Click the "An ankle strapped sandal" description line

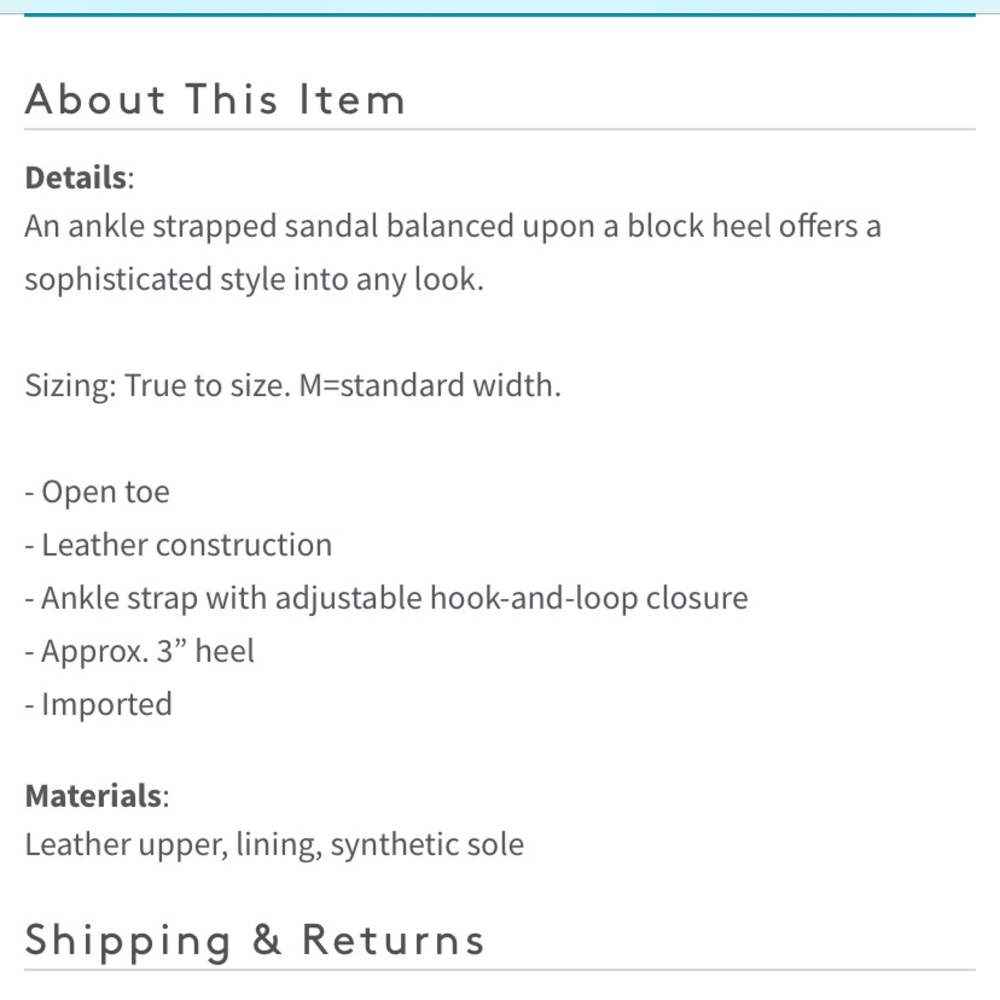coord(453,226)
